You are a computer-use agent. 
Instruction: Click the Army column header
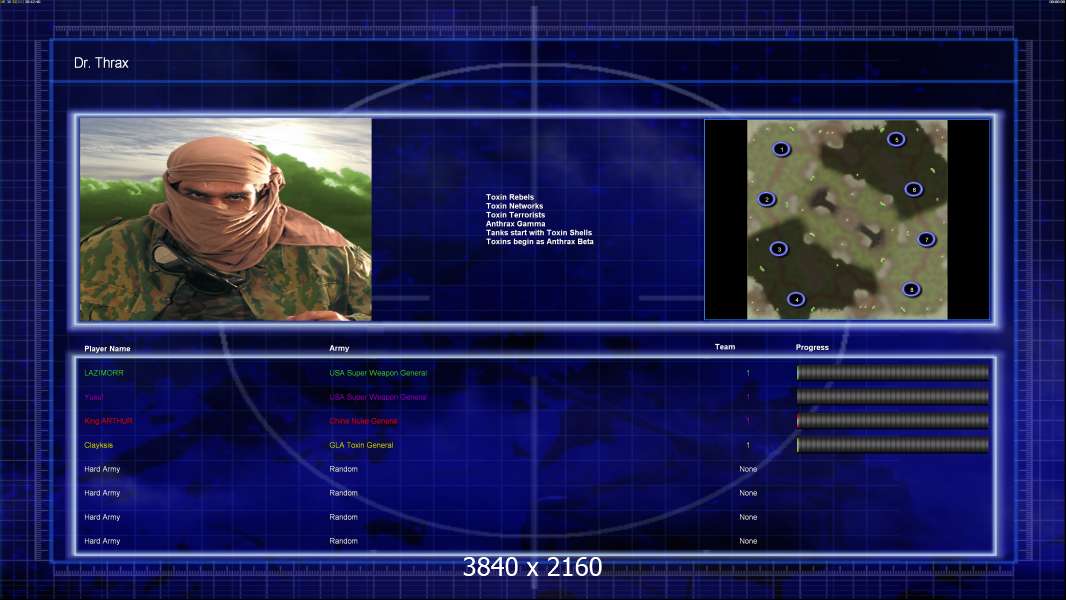point(339,348)
